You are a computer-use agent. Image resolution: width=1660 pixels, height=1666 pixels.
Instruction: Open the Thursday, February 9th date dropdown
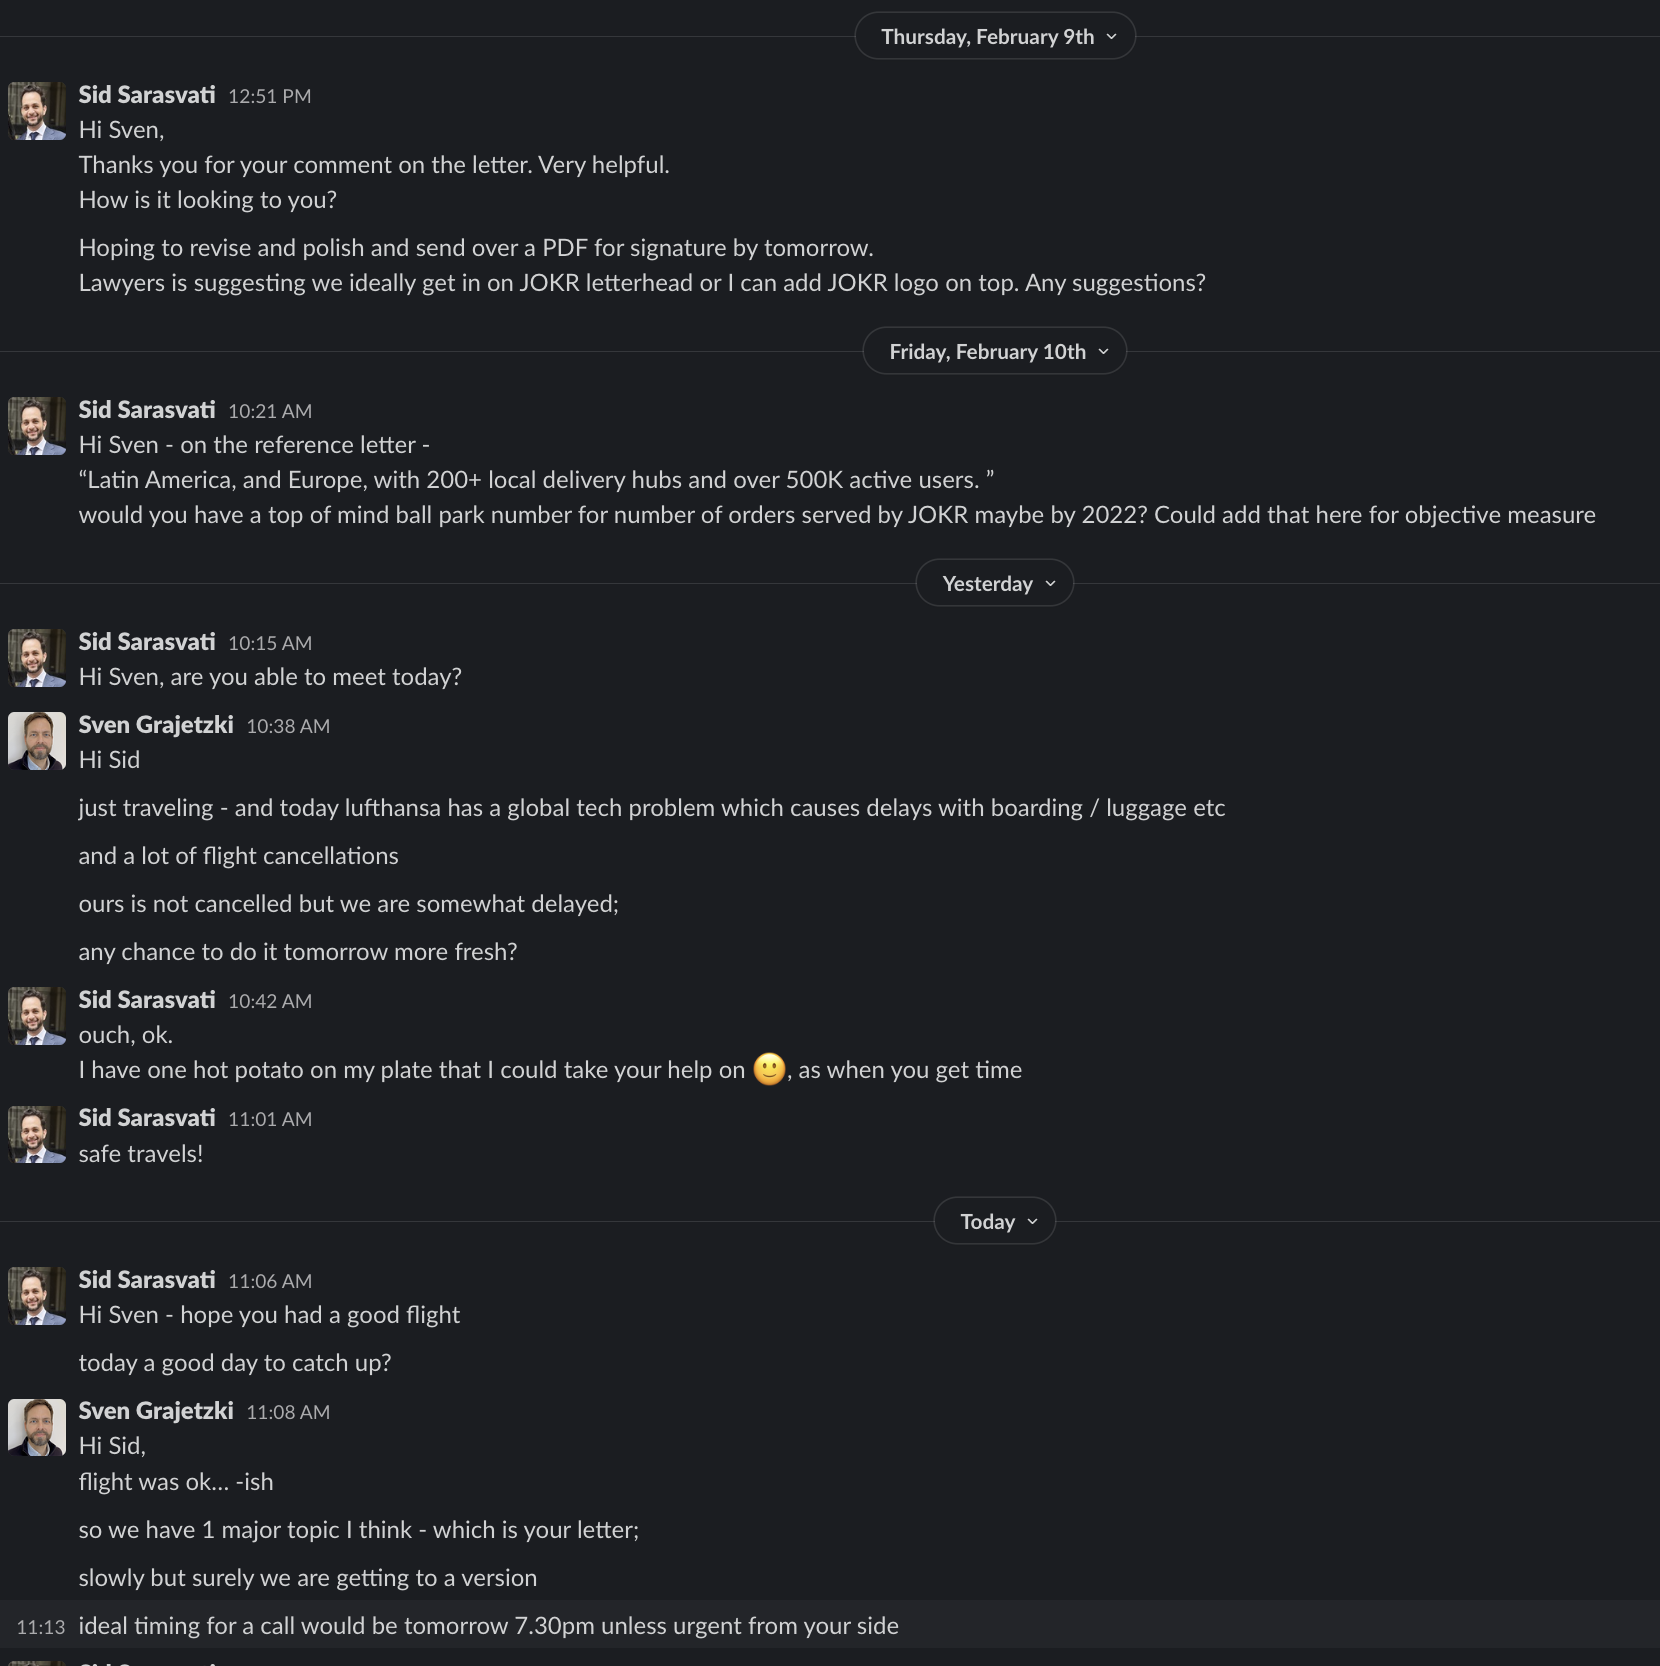(x=995, y=37)
